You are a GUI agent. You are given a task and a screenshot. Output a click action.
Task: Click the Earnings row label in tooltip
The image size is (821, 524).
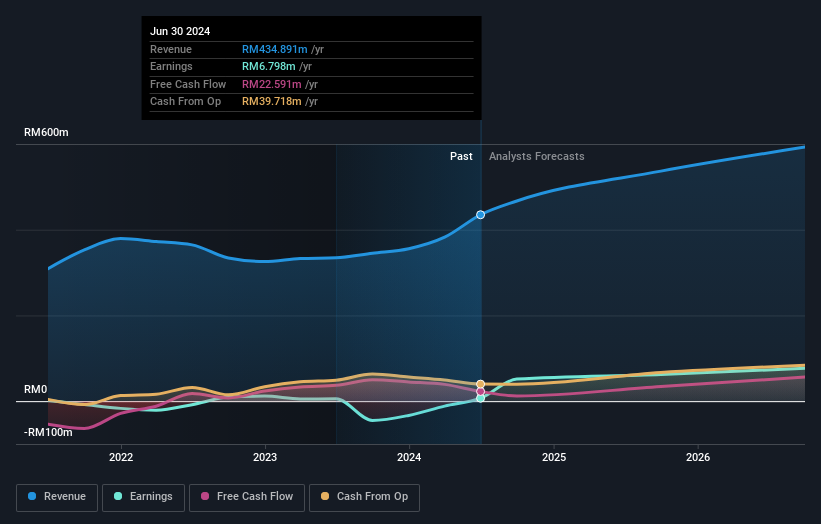point(171,66)
